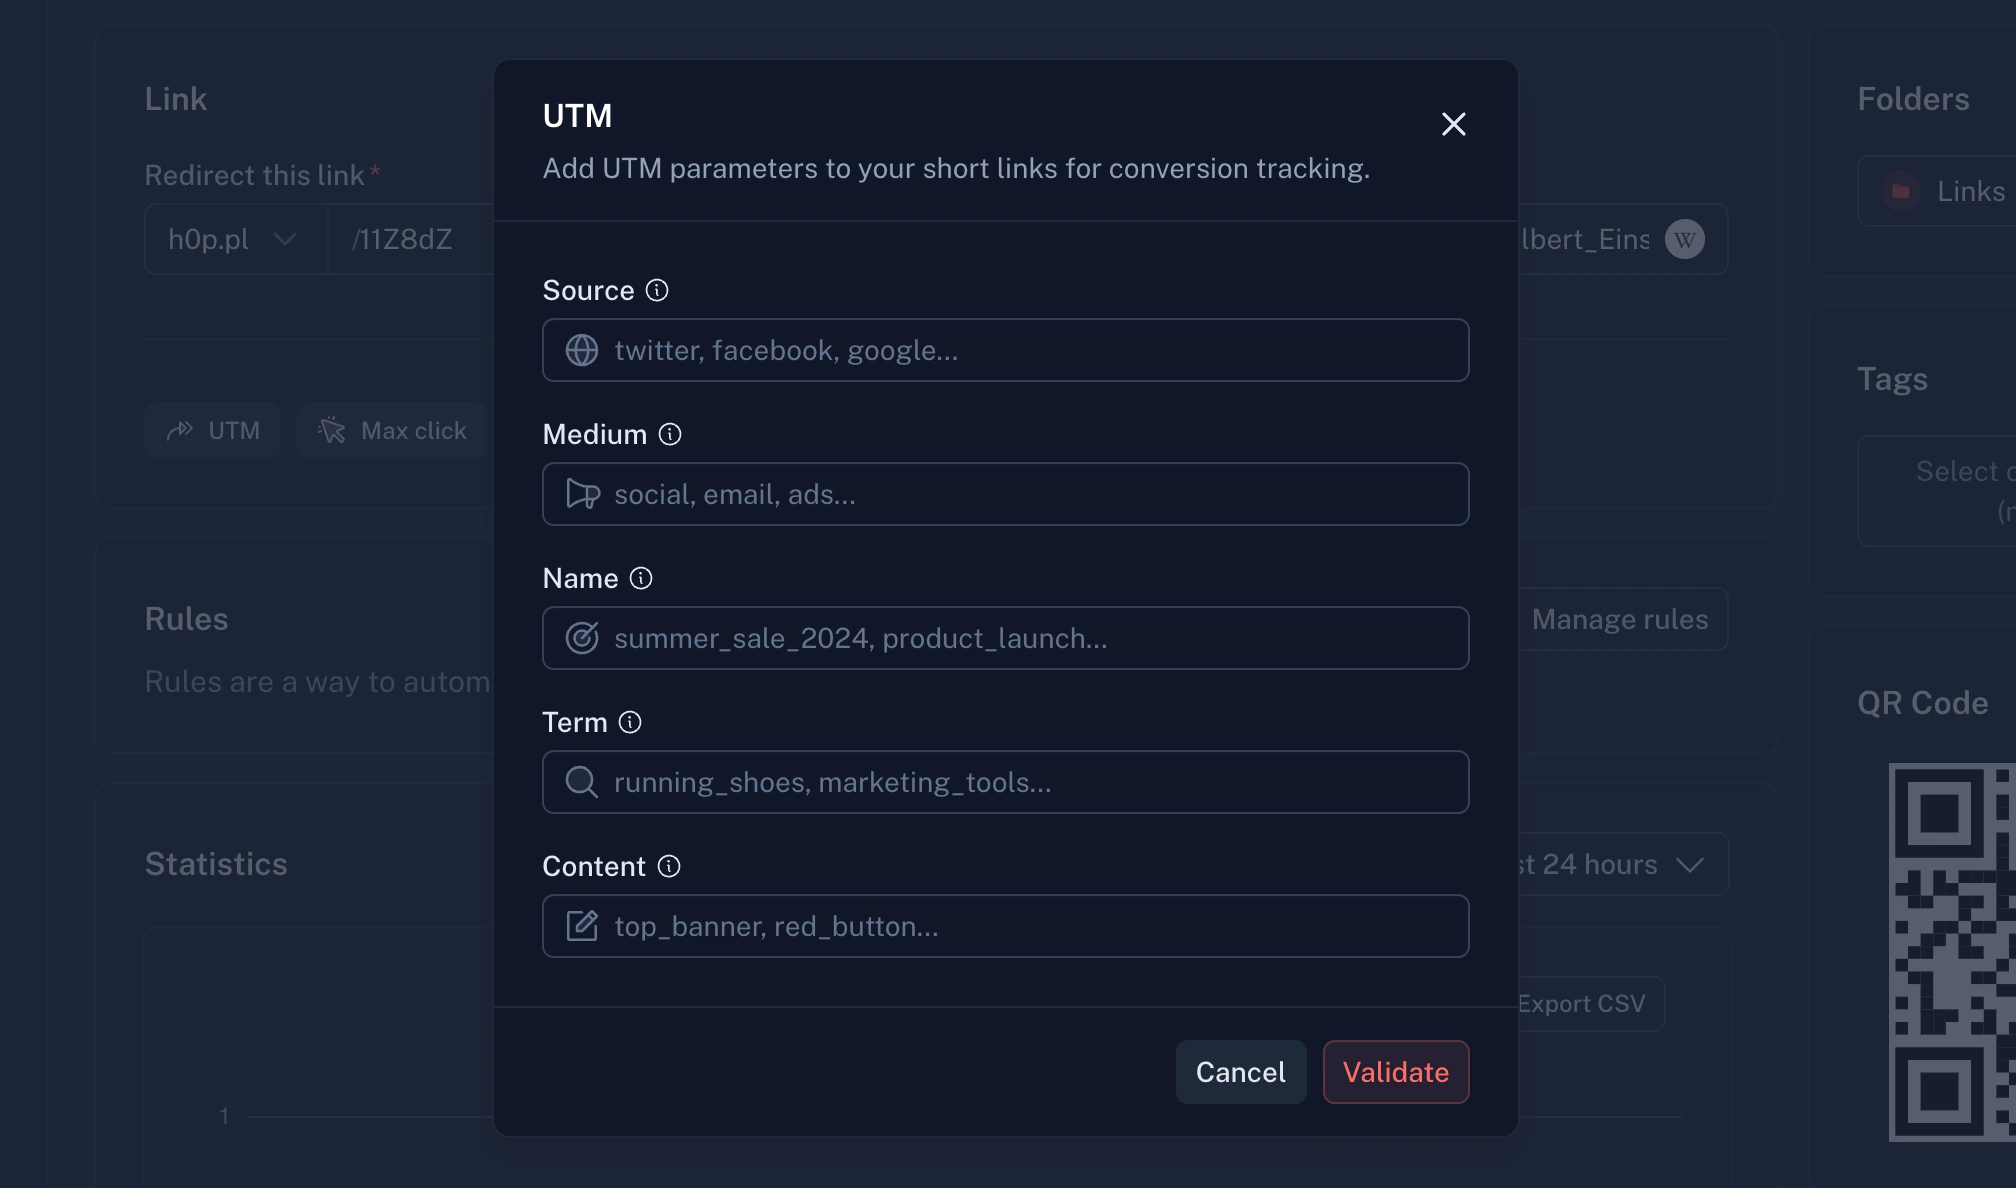Click the edit icon in the Content field
2016x1188 pixels.
[581, 926]
